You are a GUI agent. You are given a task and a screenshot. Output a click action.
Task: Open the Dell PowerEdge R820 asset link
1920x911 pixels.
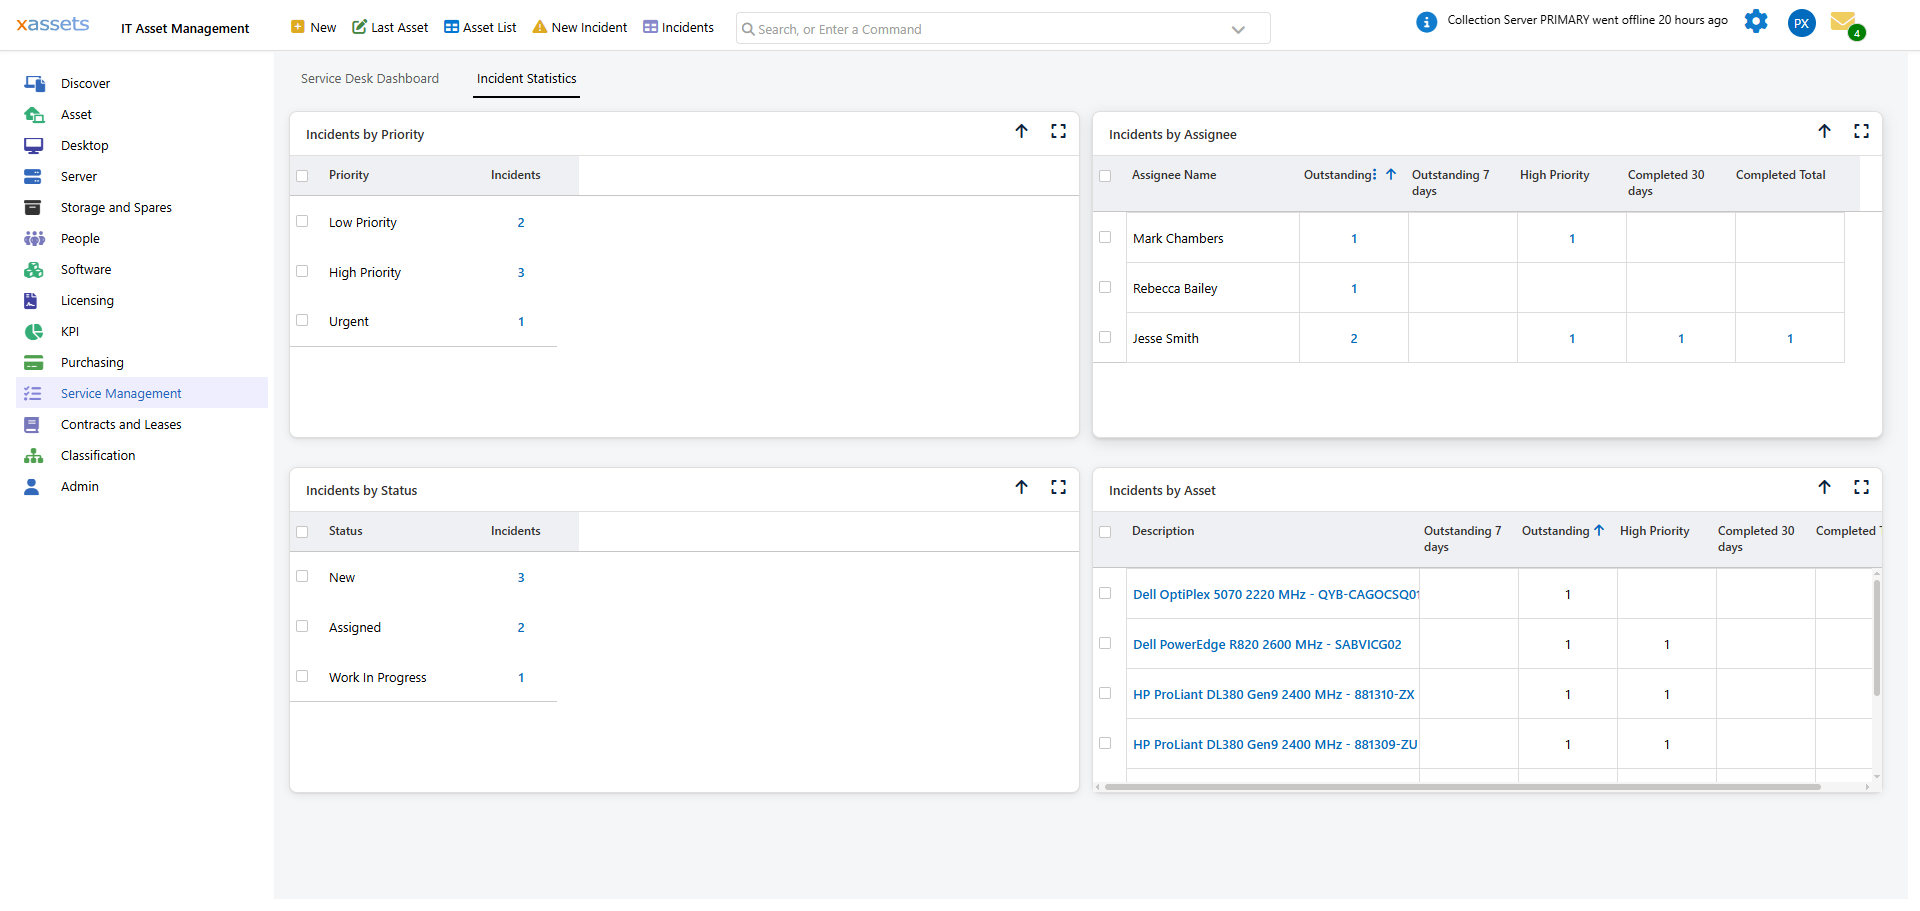(x=1267, y=644)
